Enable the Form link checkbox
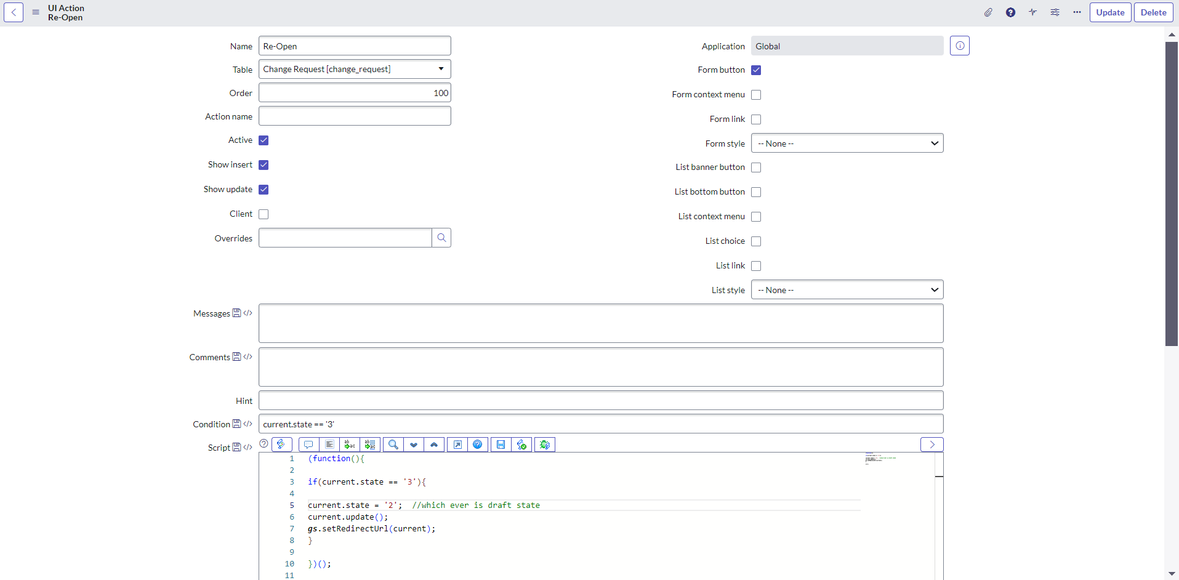The width and height of the screenshot is (1179, 580). [756, 119]
